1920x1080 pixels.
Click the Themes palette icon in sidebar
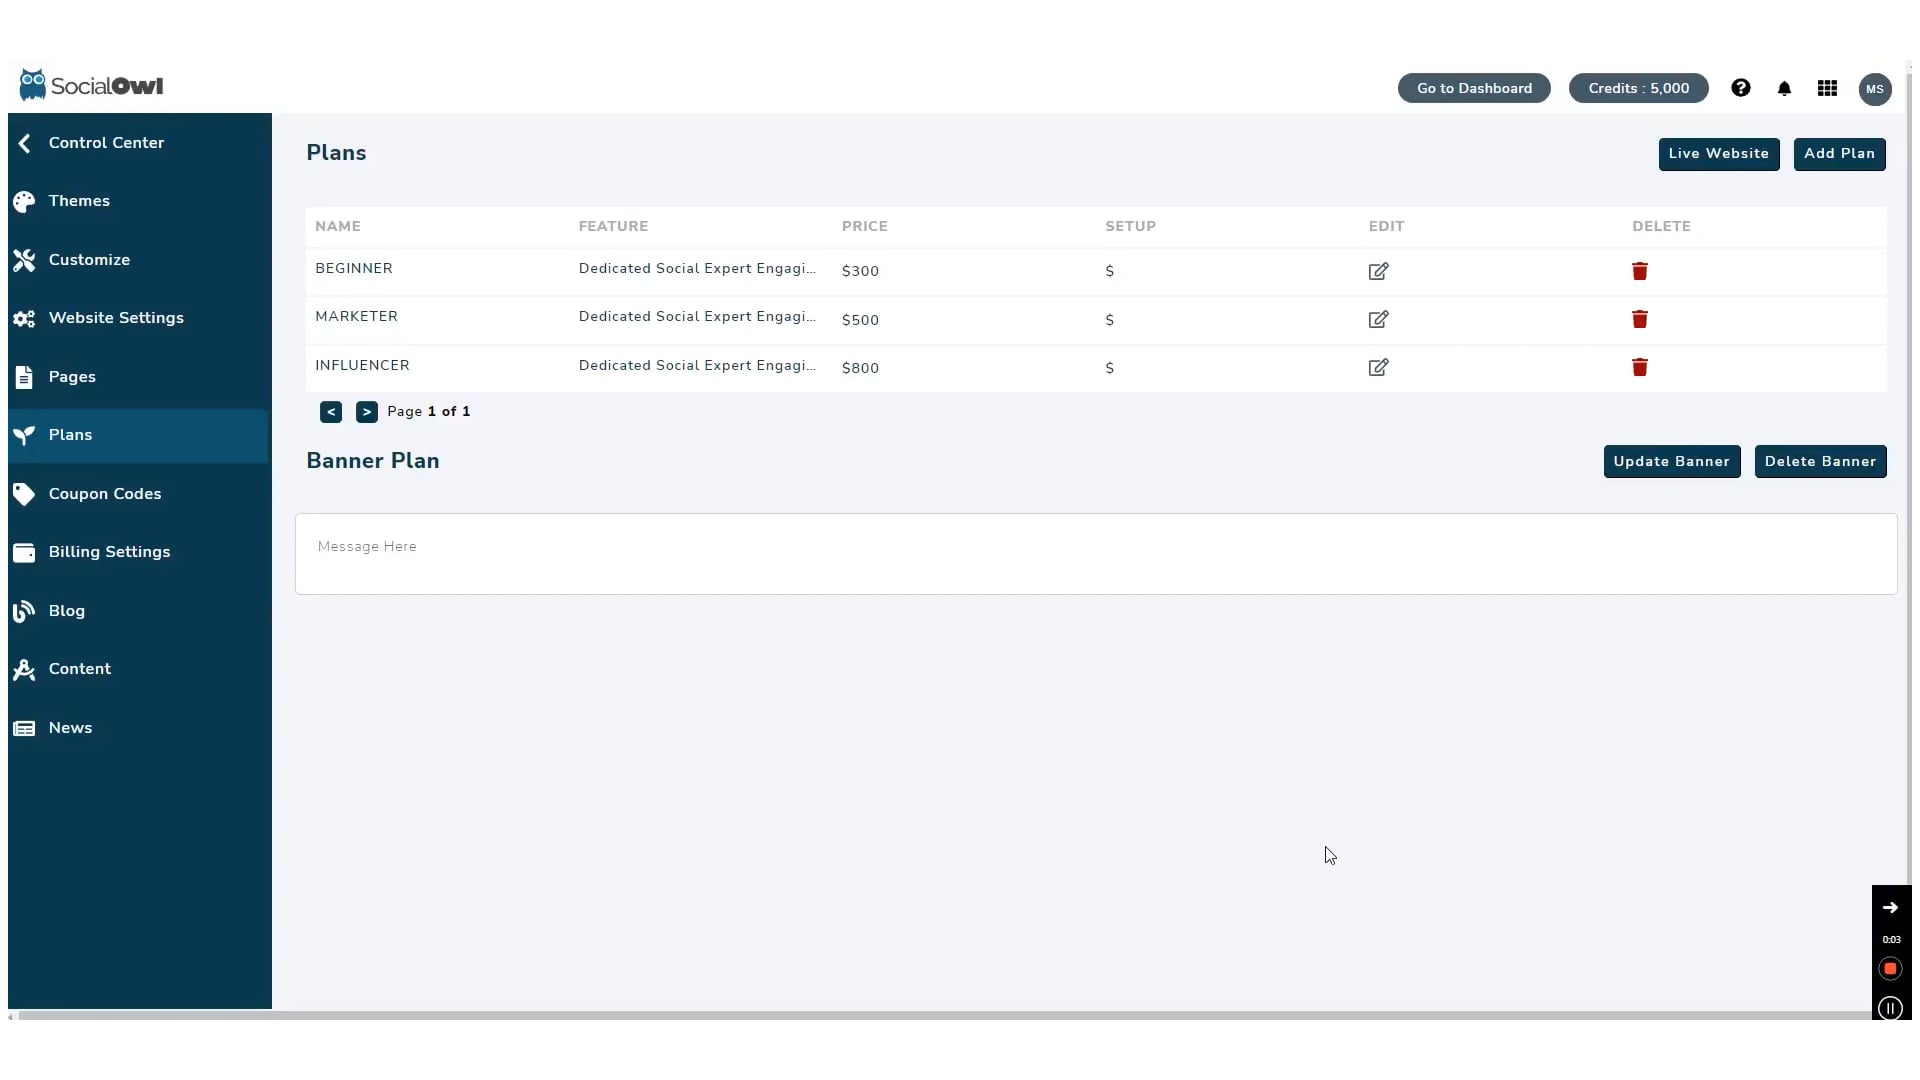coord(24,201)
